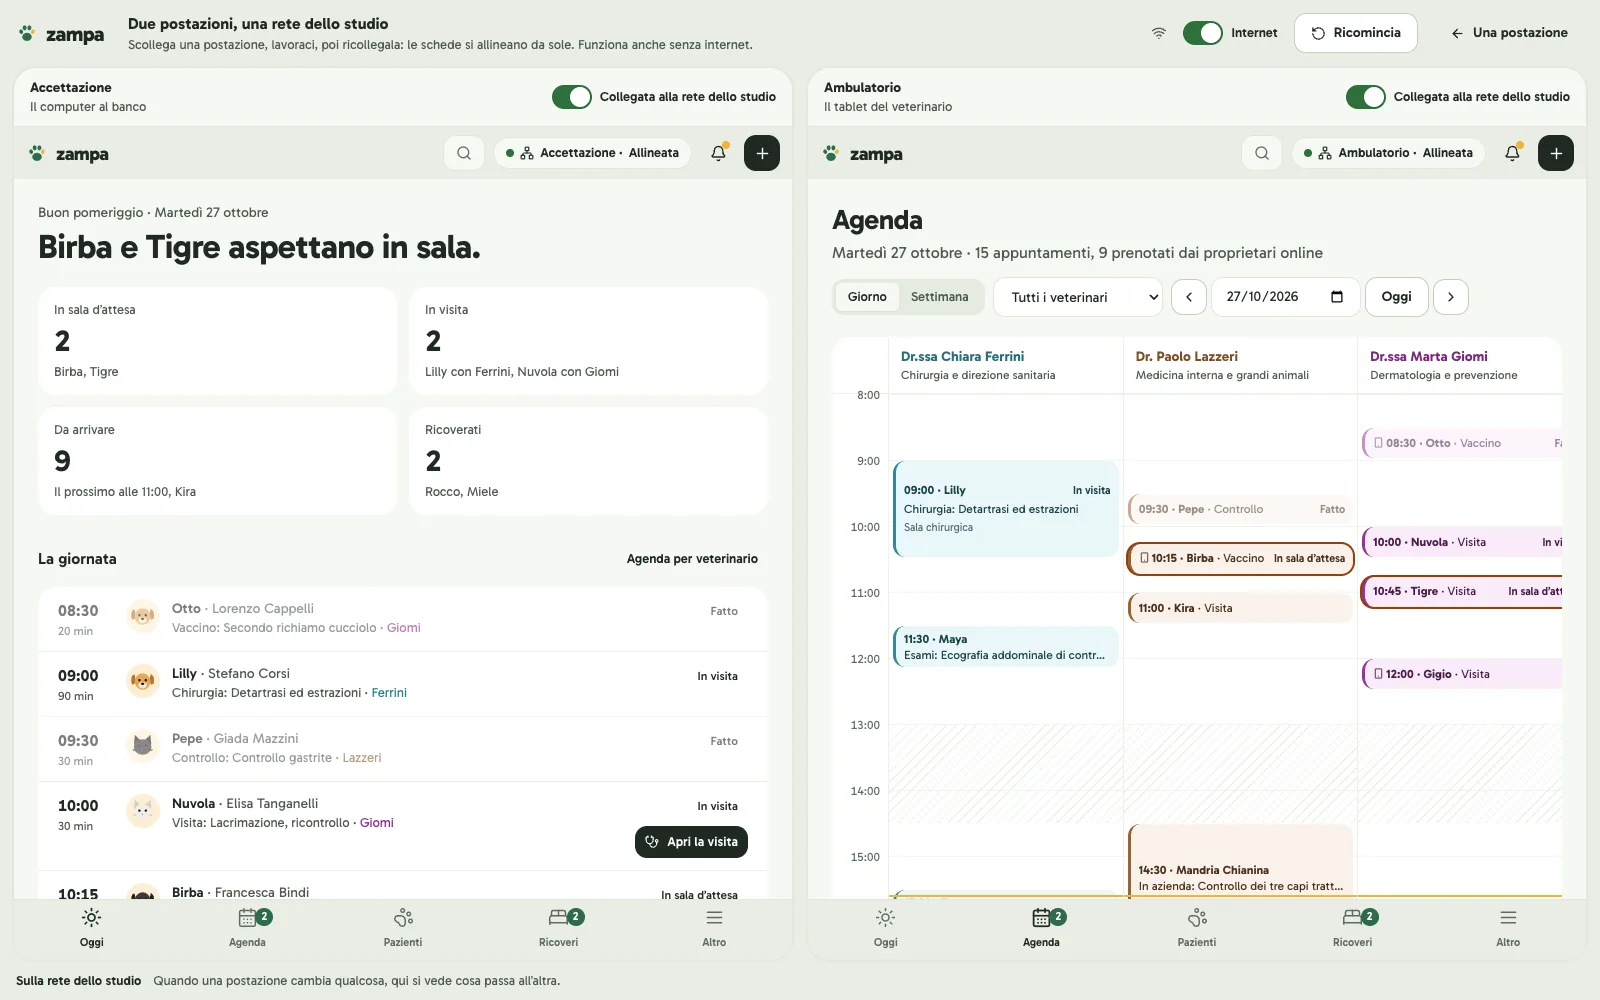Click the 27/10/2026 date field
The height and width of the screenshot is (1000, 1600).
point(1285,297)
